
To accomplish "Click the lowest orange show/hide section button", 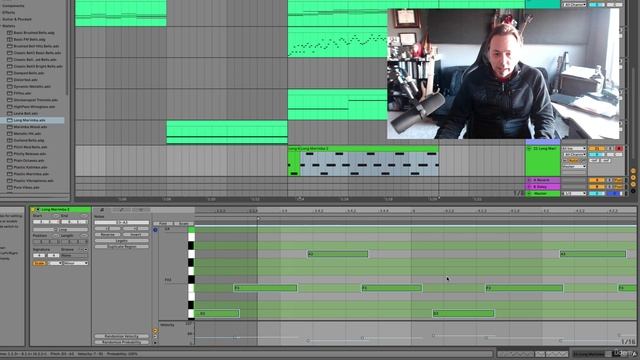I will click(x=633, y=184).
